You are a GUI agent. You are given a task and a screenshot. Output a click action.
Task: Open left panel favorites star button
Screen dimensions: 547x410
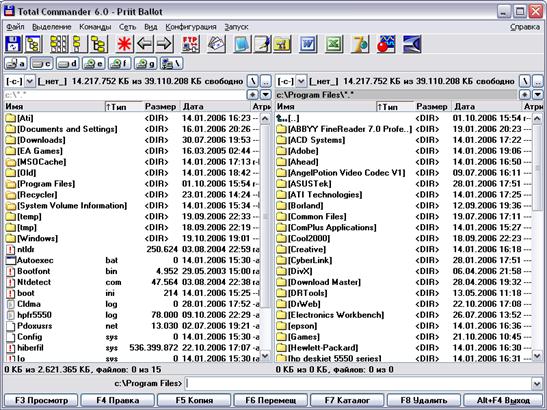pos(253,95)
